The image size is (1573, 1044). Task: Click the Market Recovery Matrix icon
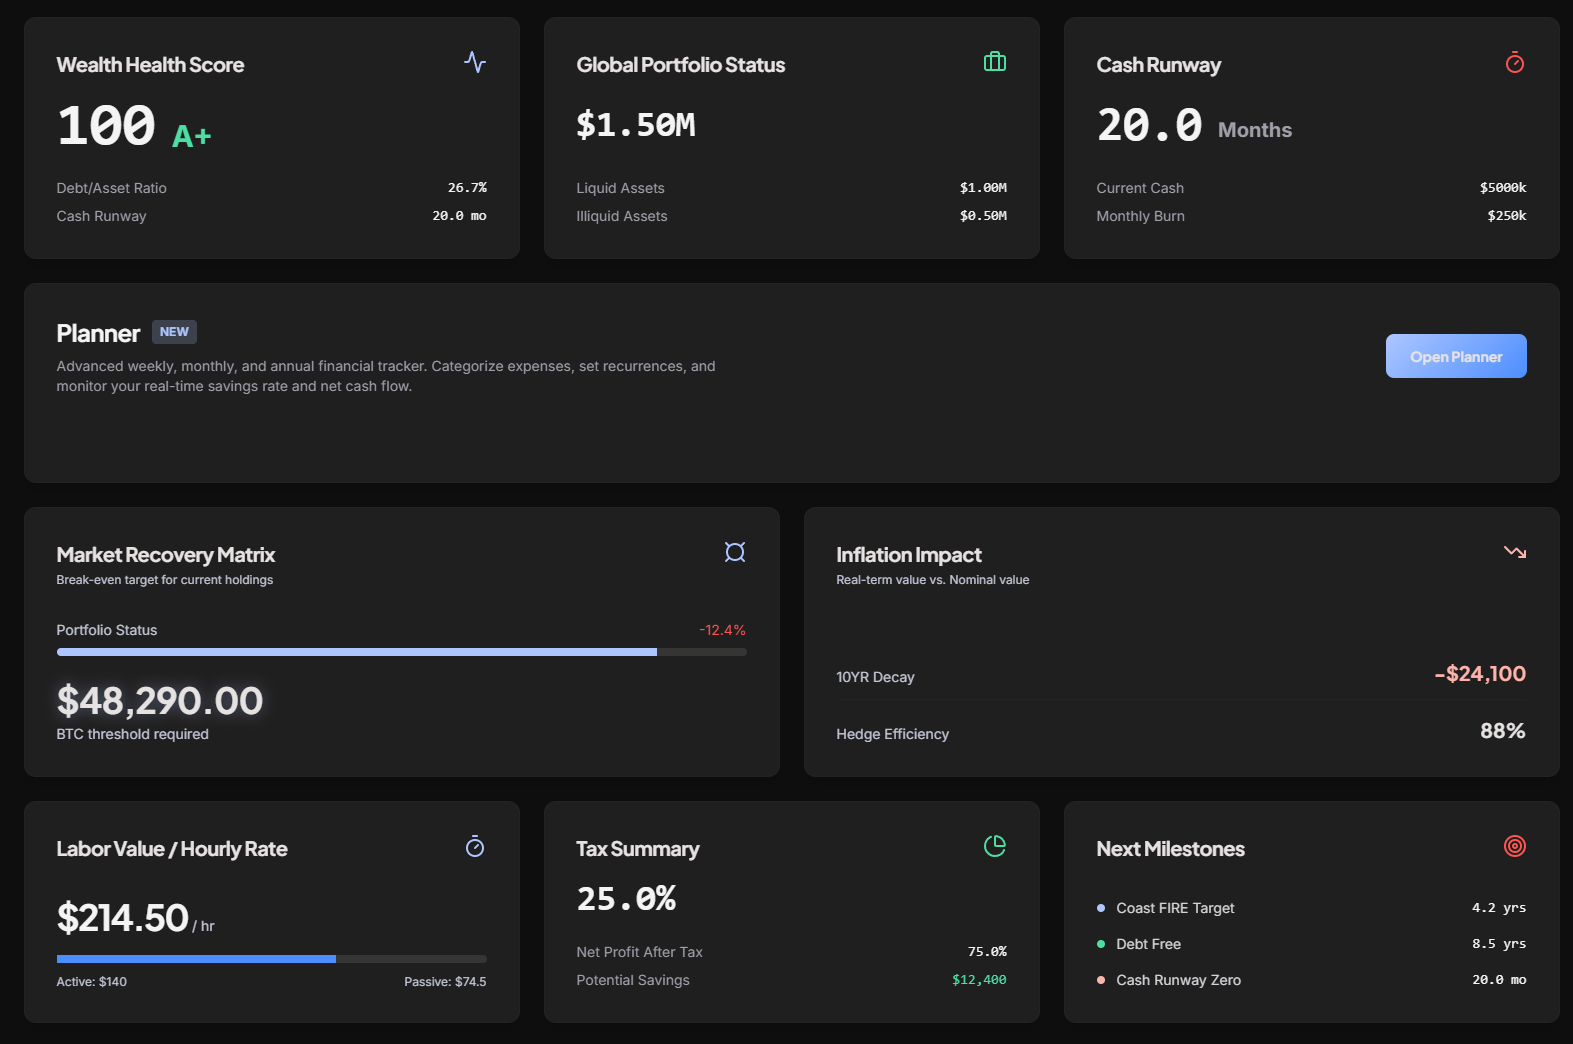[735, 552]
